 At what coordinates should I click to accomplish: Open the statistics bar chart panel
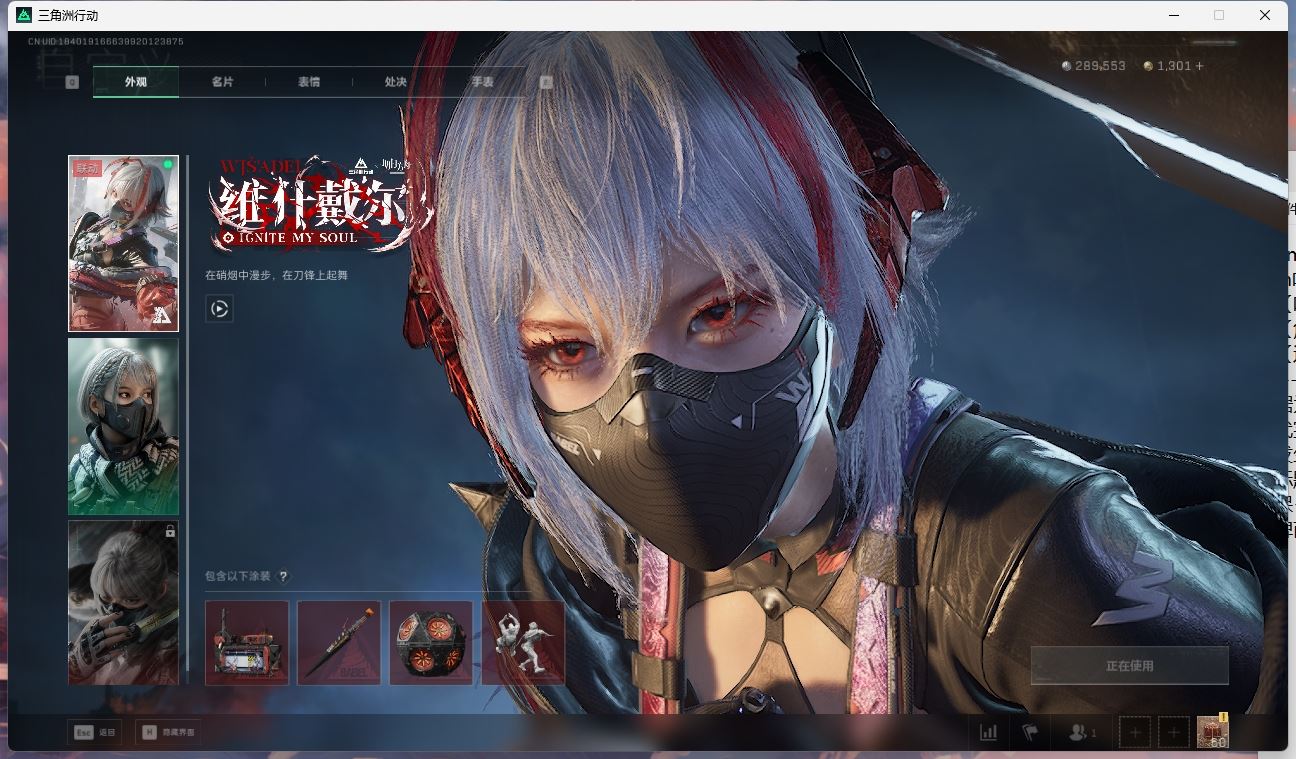[988, 732]
